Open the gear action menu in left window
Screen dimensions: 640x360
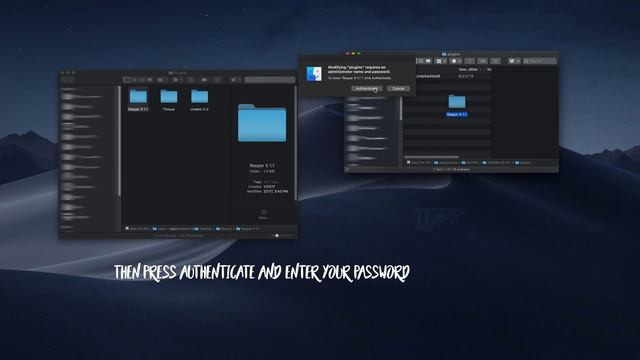177,80
